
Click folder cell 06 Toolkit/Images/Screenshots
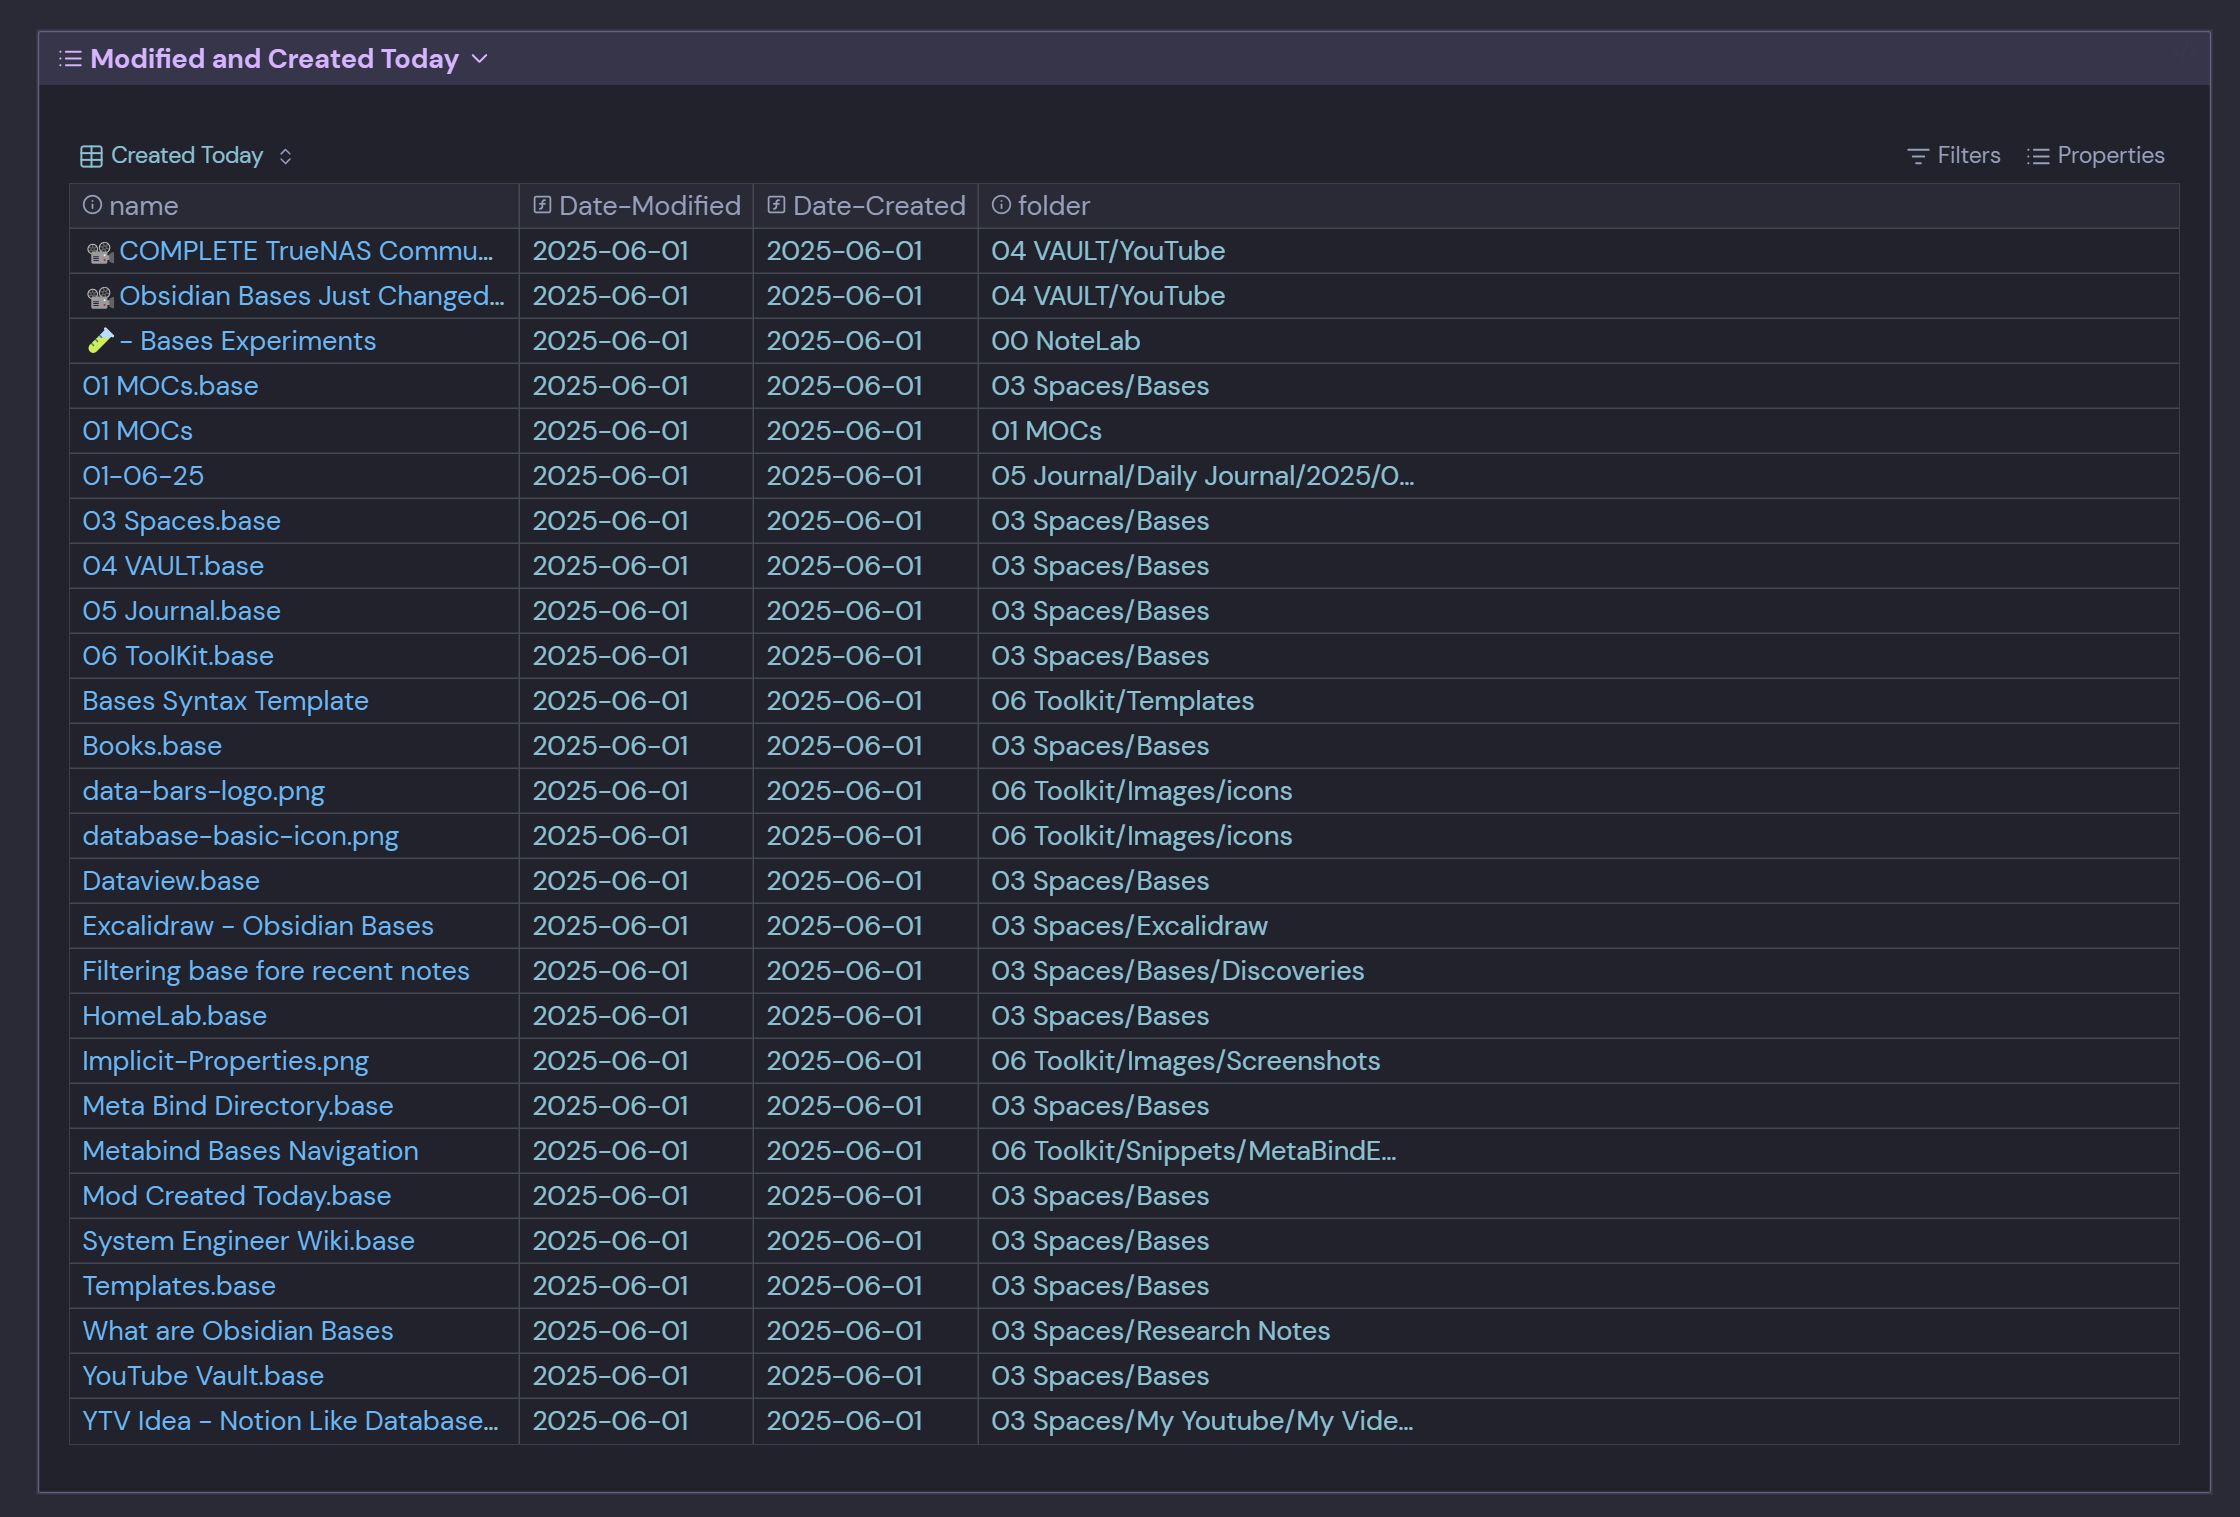click(x=1579, y=1061)
